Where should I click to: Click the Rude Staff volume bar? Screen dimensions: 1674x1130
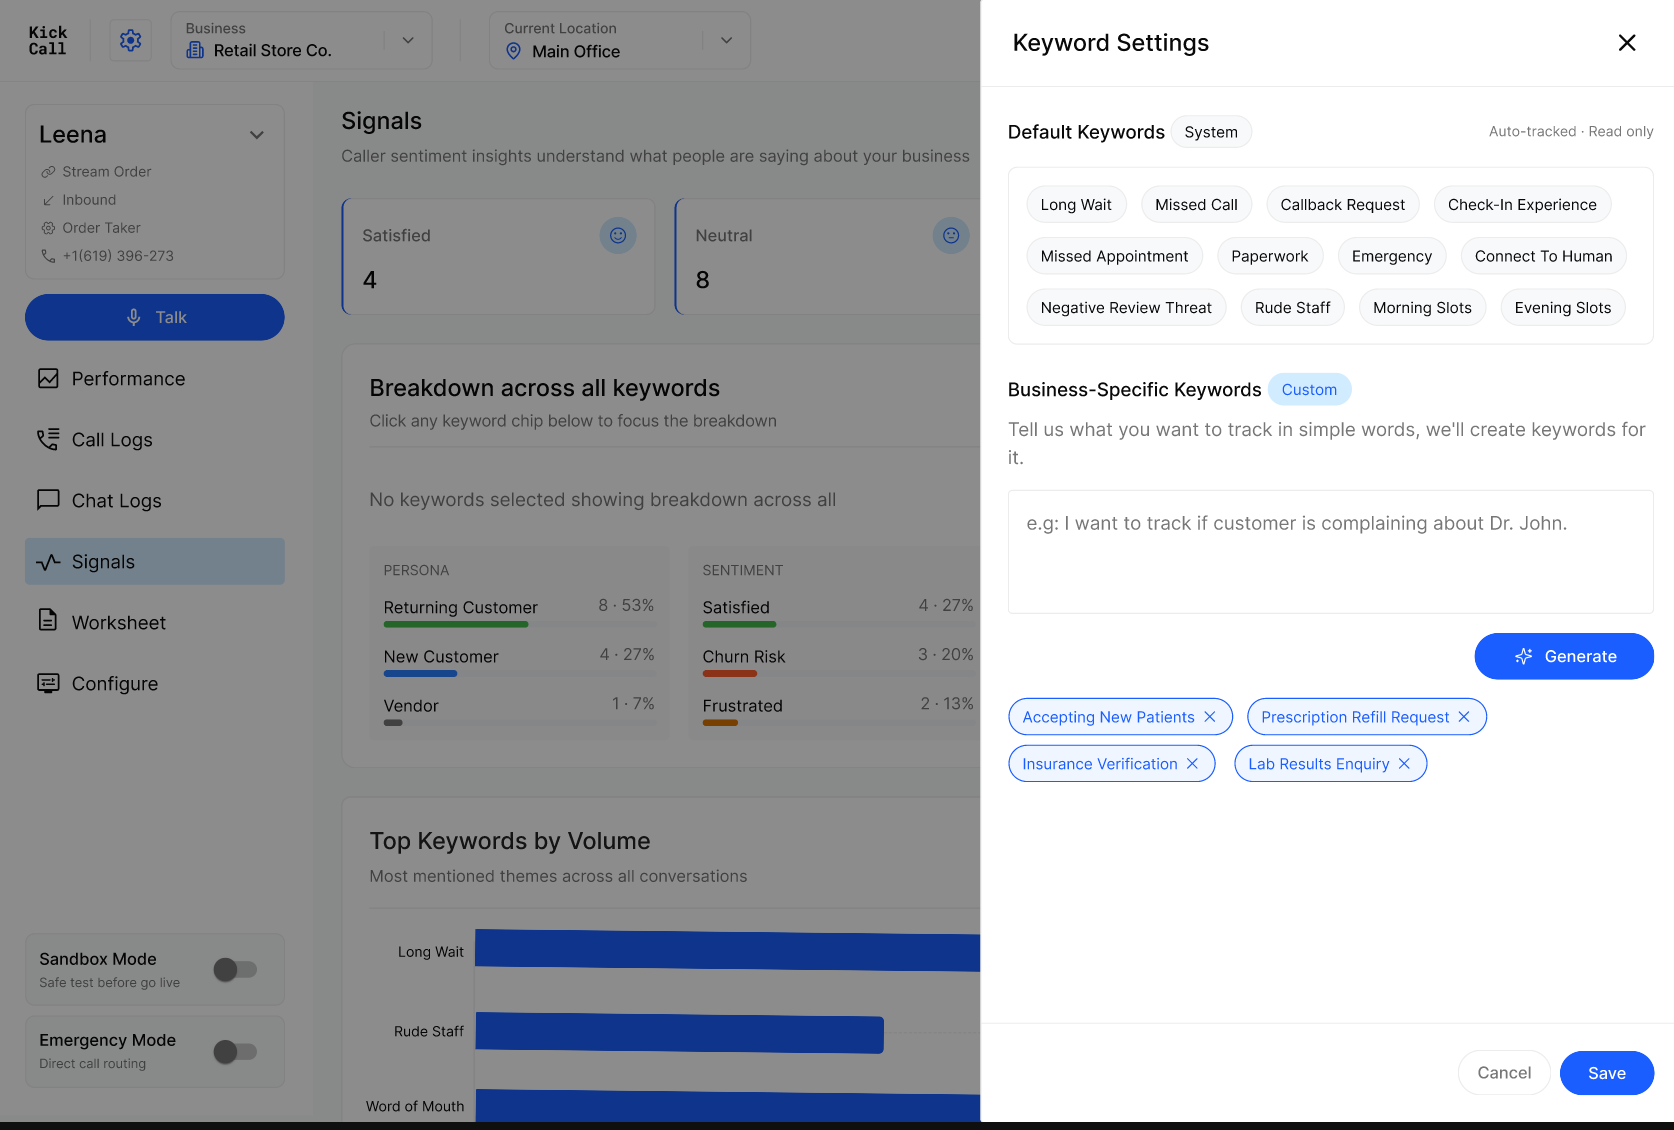pyautogui.click(x=680, y=1033)
